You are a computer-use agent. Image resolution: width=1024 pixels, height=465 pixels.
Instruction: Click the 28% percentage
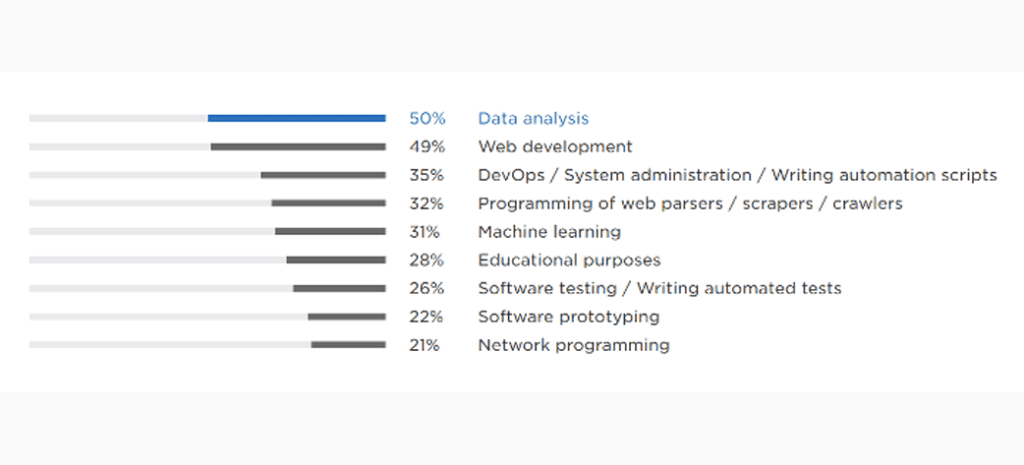tap(427, 260)
